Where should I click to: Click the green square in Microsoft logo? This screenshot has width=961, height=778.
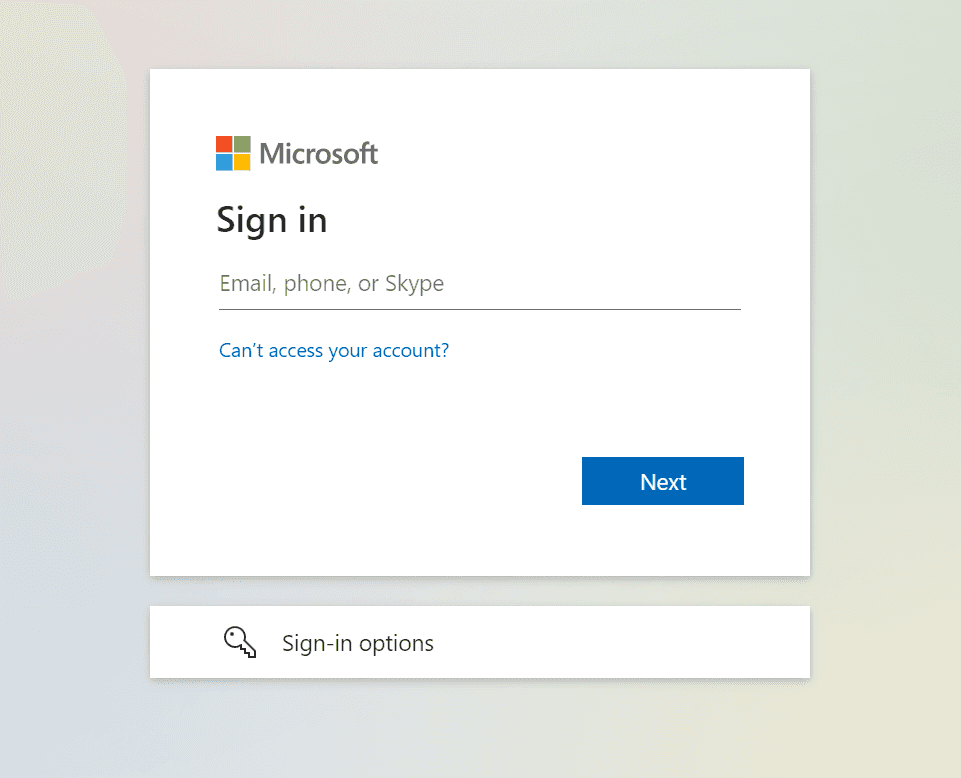242,144
